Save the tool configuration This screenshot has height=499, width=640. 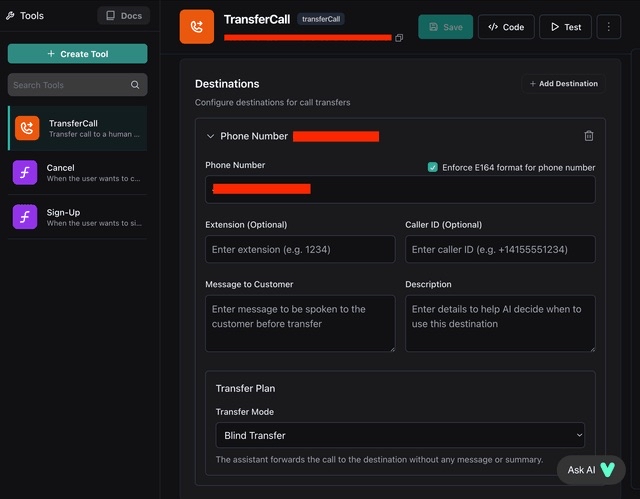tap(445, 27)
